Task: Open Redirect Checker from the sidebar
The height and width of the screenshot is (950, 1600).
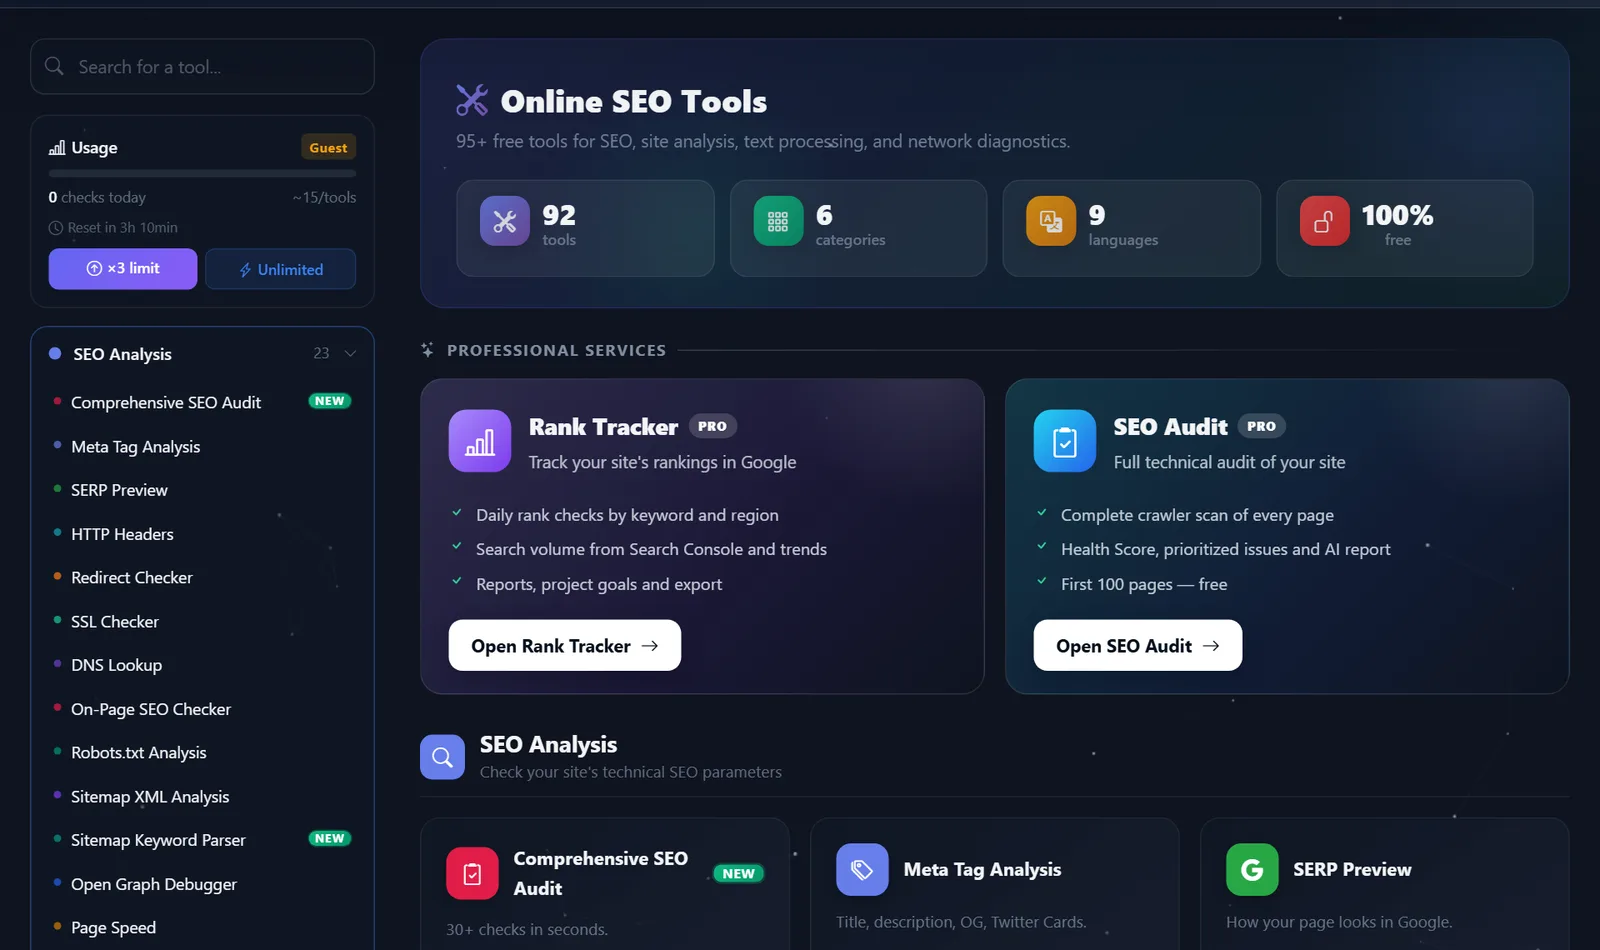Action: point(202,578)
